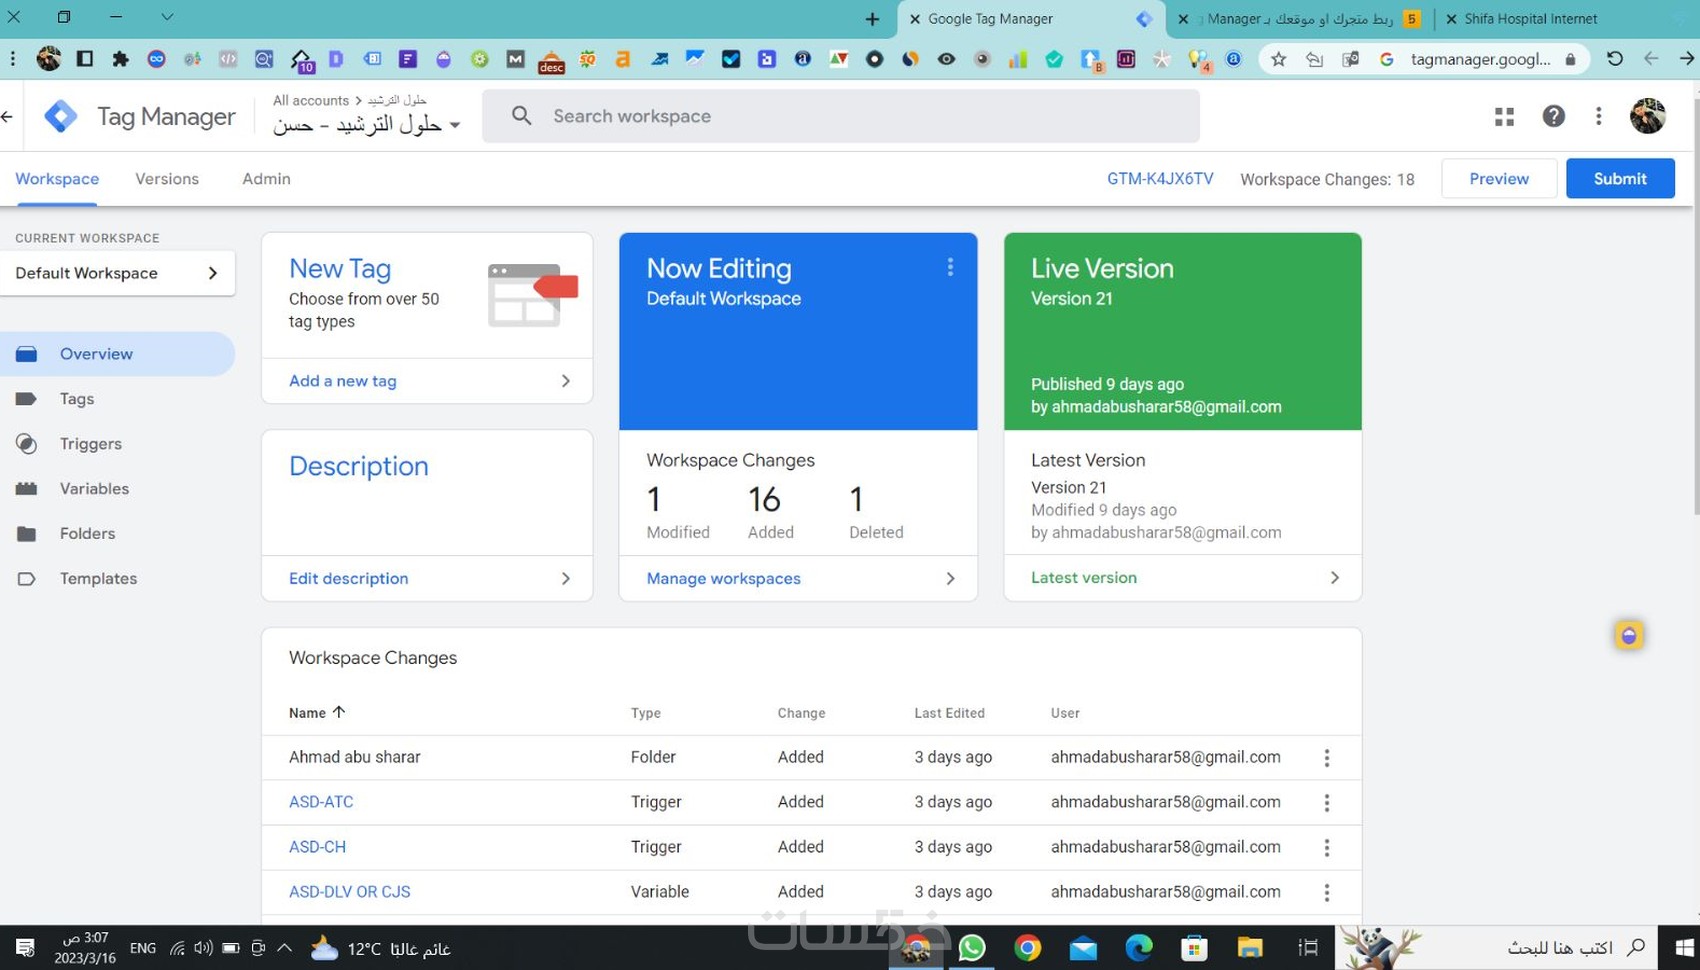Open row actions for ASD-DLV OR CJS
Viewport: 1700px width, 970px height.
[x=1327, y=893]
